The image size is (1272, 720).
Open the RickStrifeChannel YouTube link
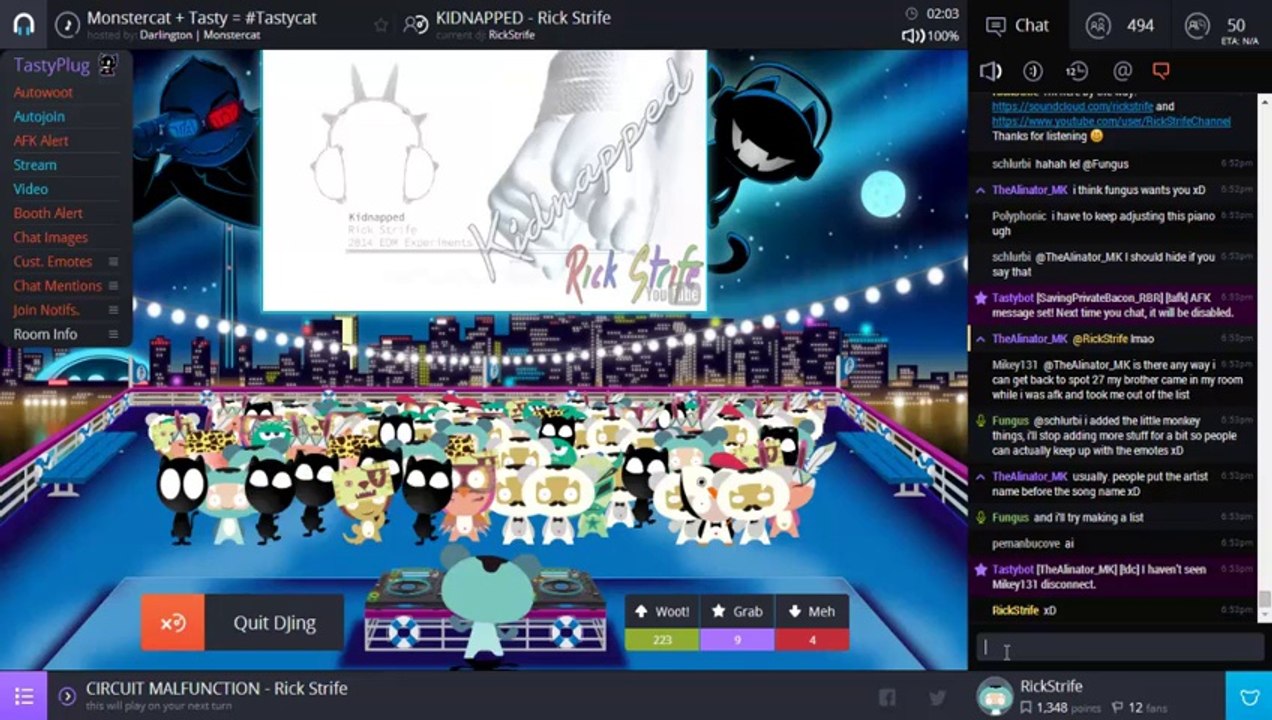[x=1111, y=121]
